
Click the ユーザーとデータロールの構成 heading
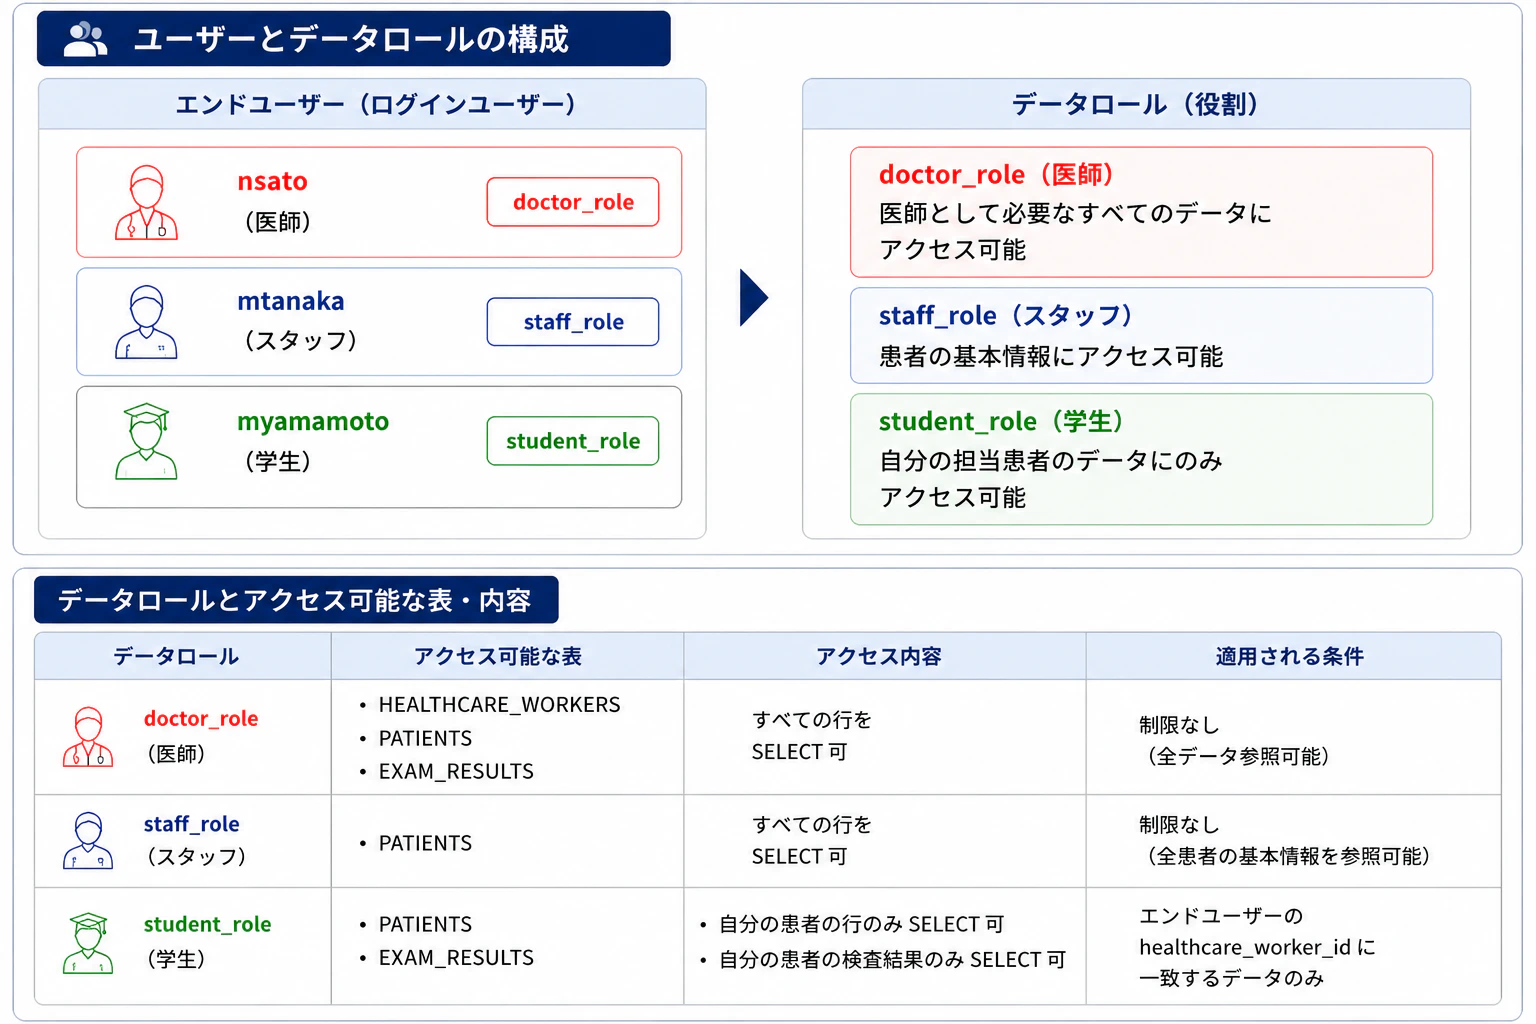click(351, 39)
